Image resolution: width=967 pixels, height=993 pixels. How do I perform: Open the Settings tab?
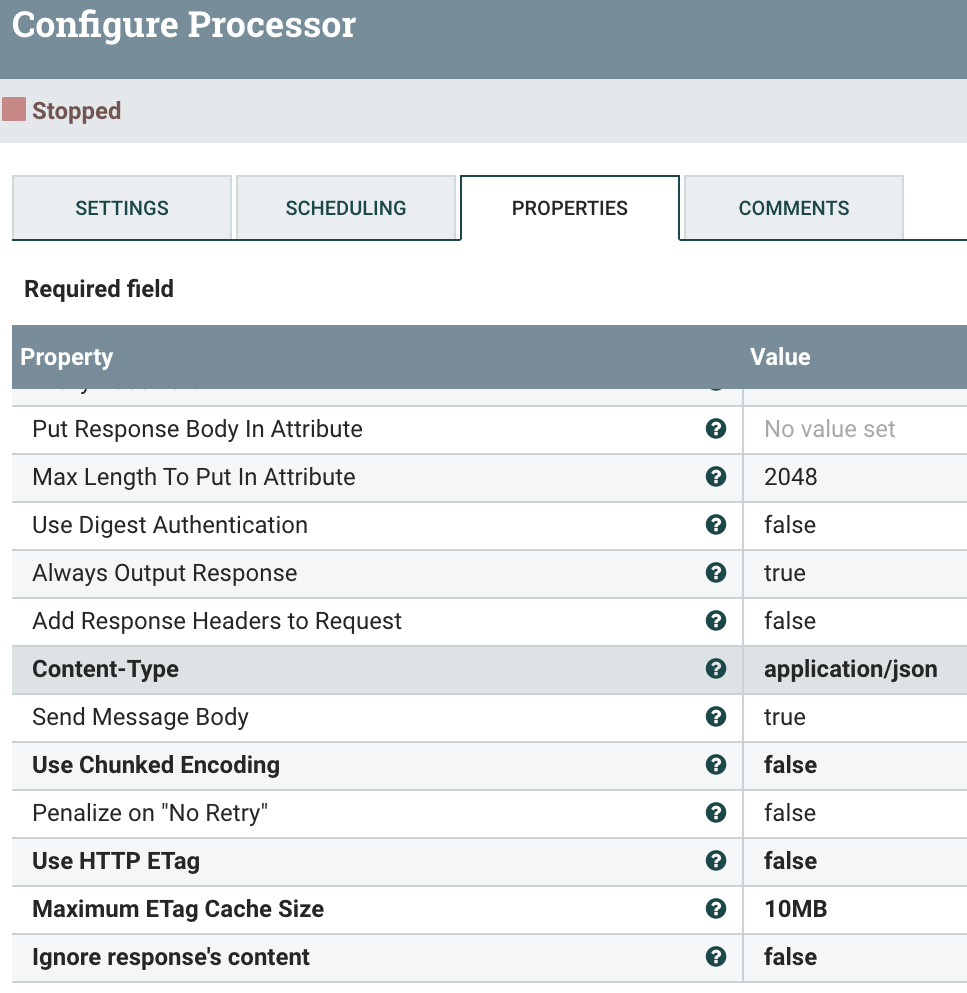[x=122, y=208]
